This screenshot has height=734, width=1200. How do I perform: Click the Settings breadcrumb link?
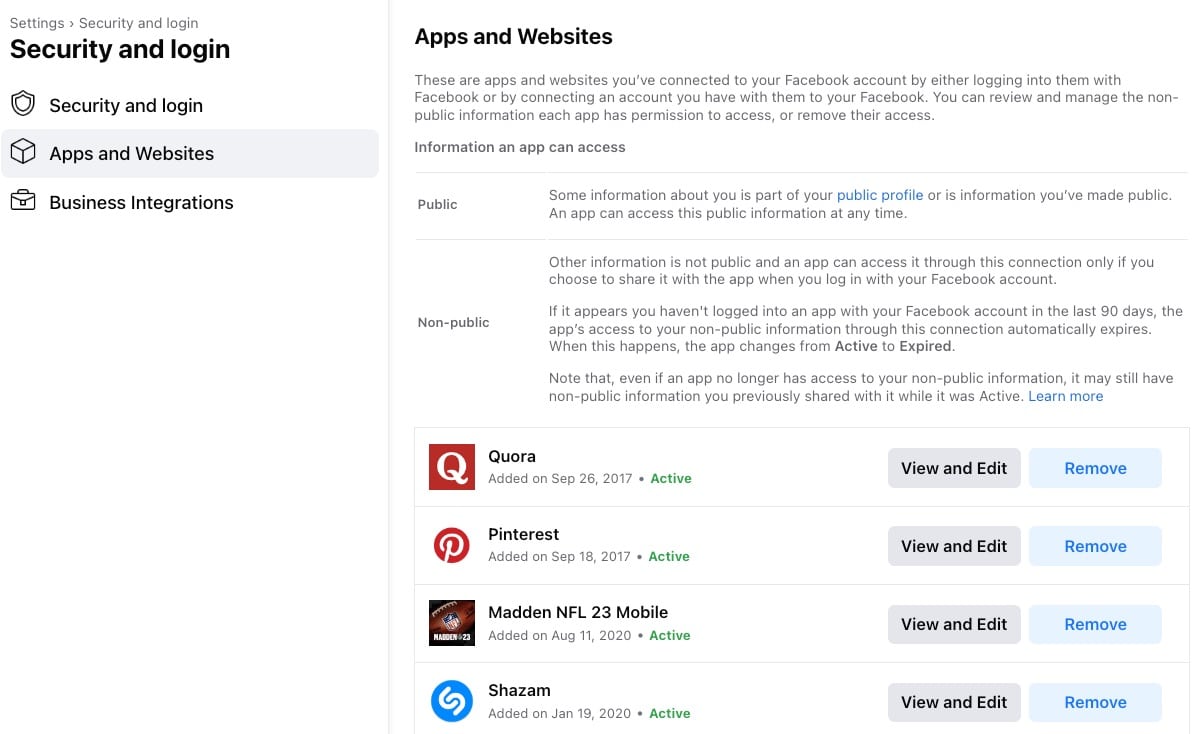[37, 23]
